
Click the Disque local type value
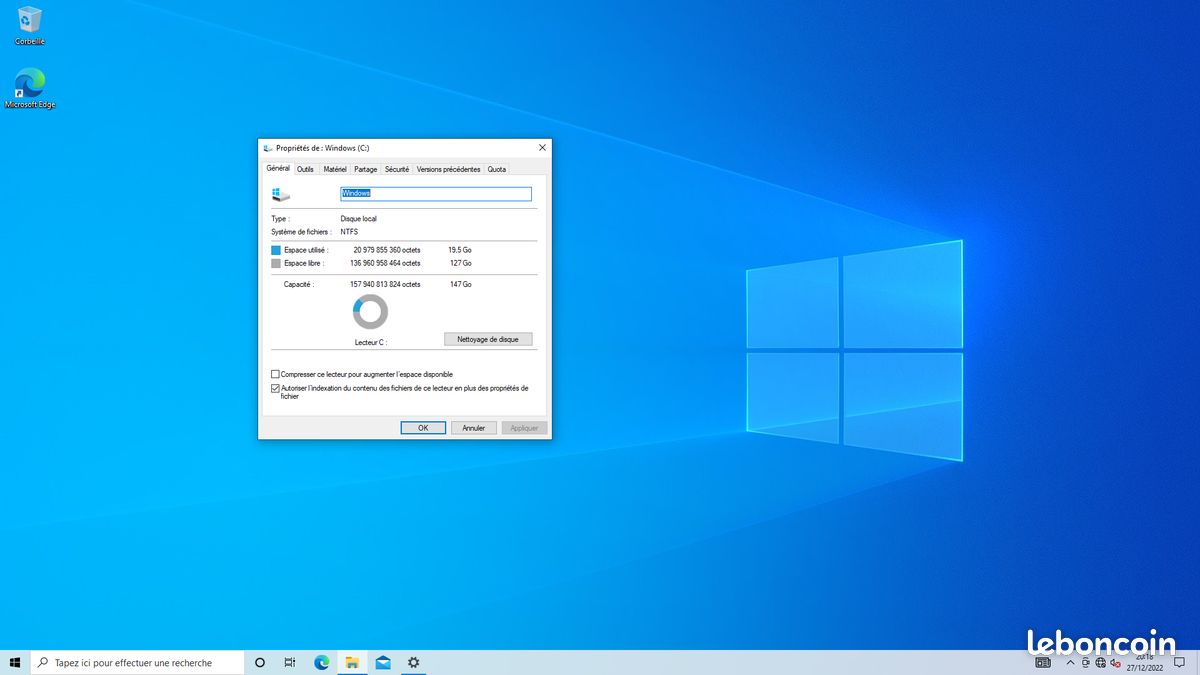[358, 218]
